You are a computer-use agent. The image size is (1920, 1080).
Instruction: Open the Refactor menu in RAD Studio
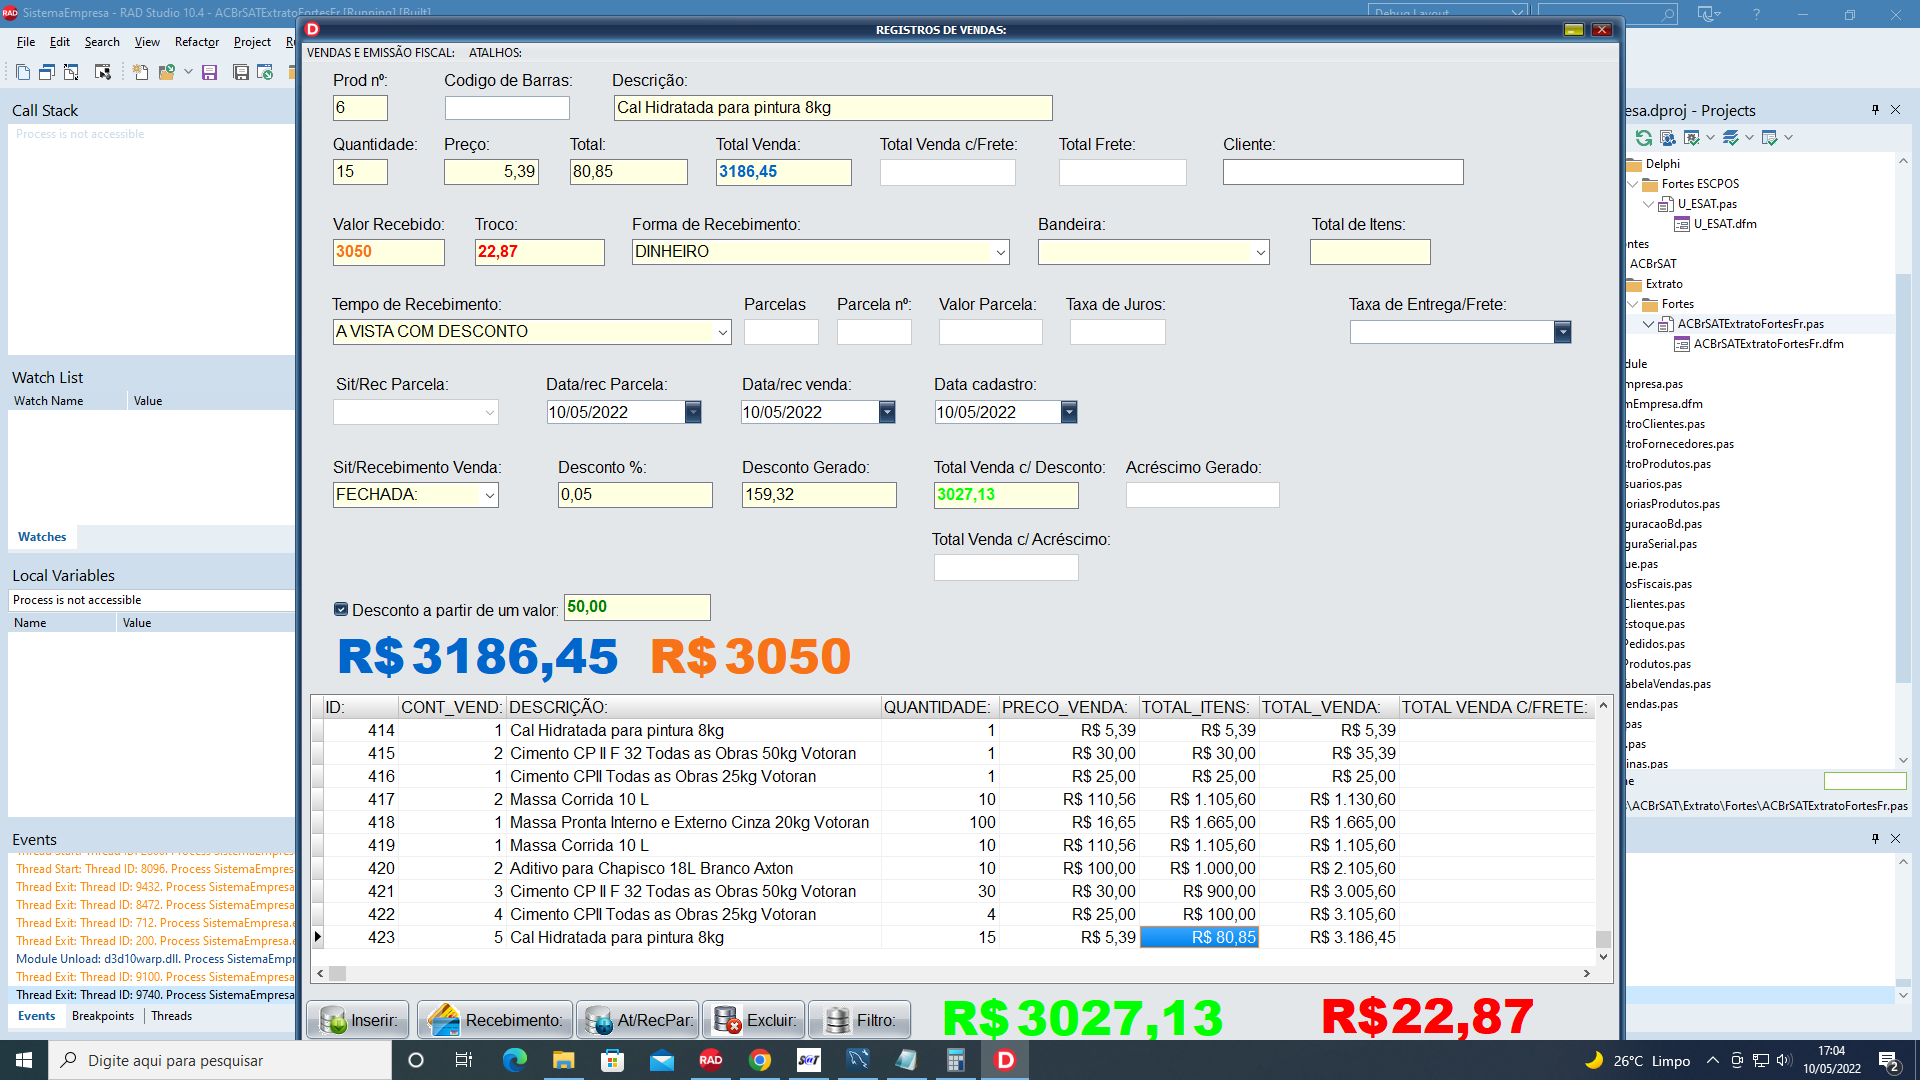197,42
